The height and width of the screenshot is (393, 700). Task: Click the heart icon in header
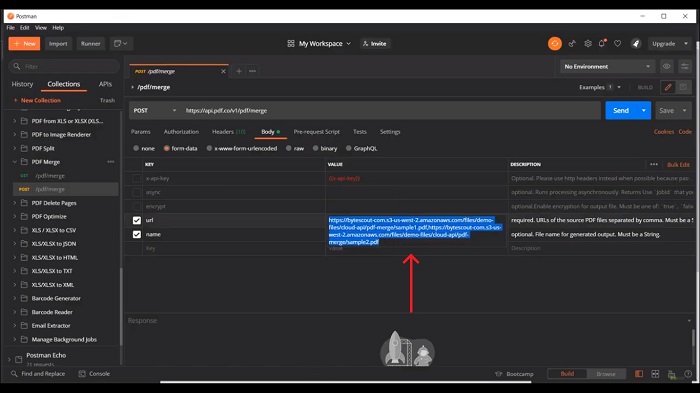617,44
